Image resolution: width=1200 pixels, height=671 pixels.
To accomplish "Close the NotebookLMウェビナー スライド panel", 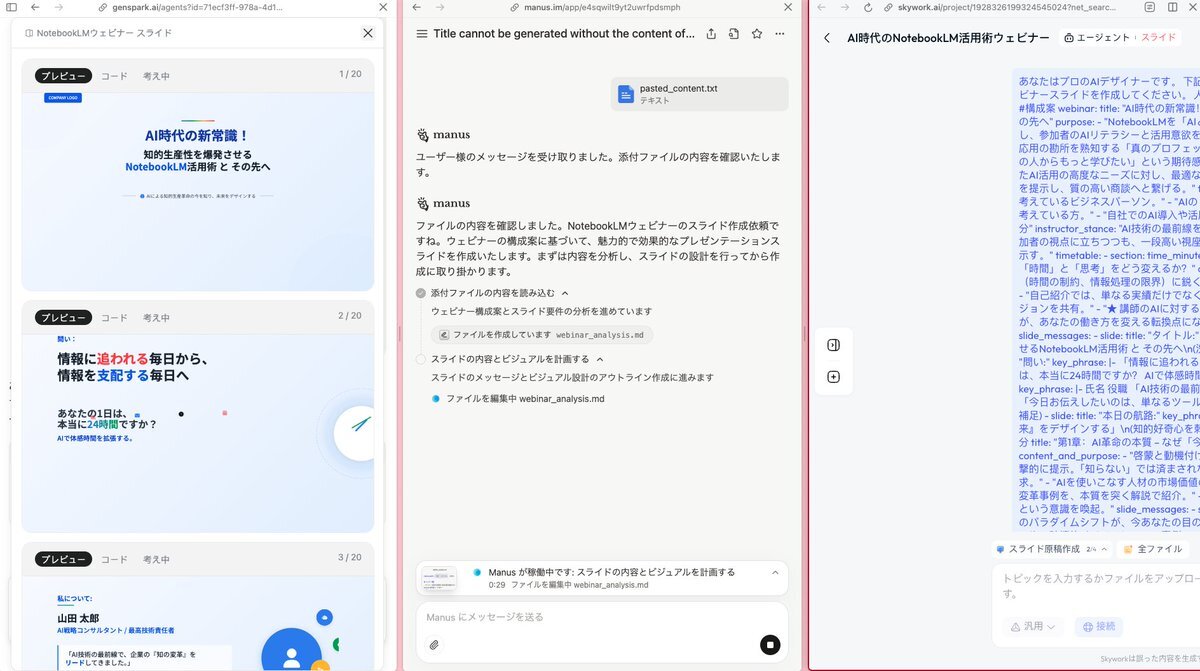I will point(368,33).
